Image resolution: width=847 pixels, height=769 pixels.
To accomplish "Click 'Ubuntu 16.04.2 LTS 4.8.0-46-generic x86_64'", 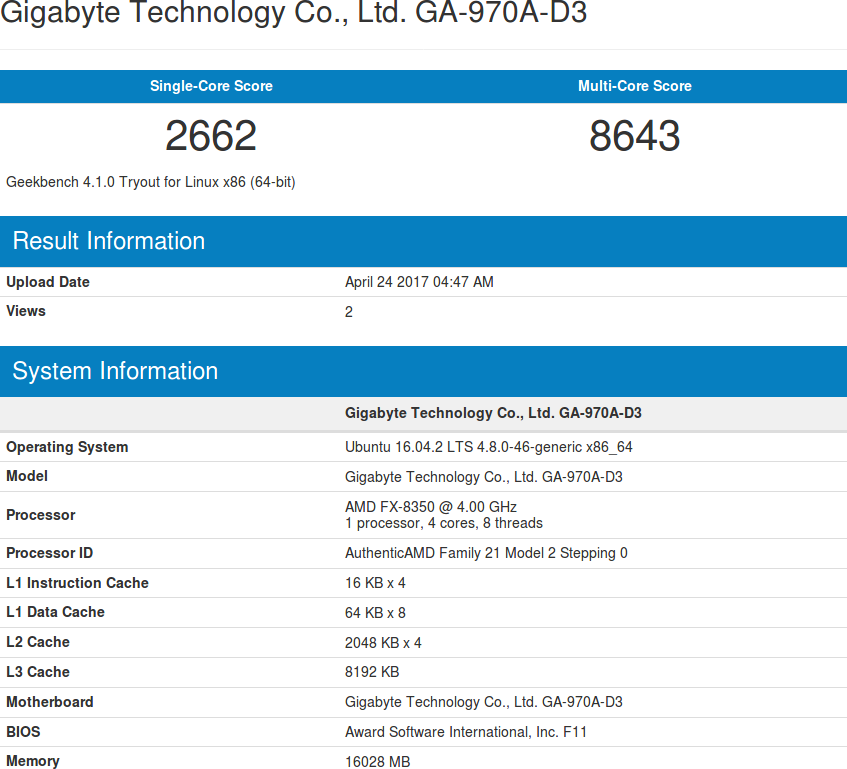I will coord(489,447).
